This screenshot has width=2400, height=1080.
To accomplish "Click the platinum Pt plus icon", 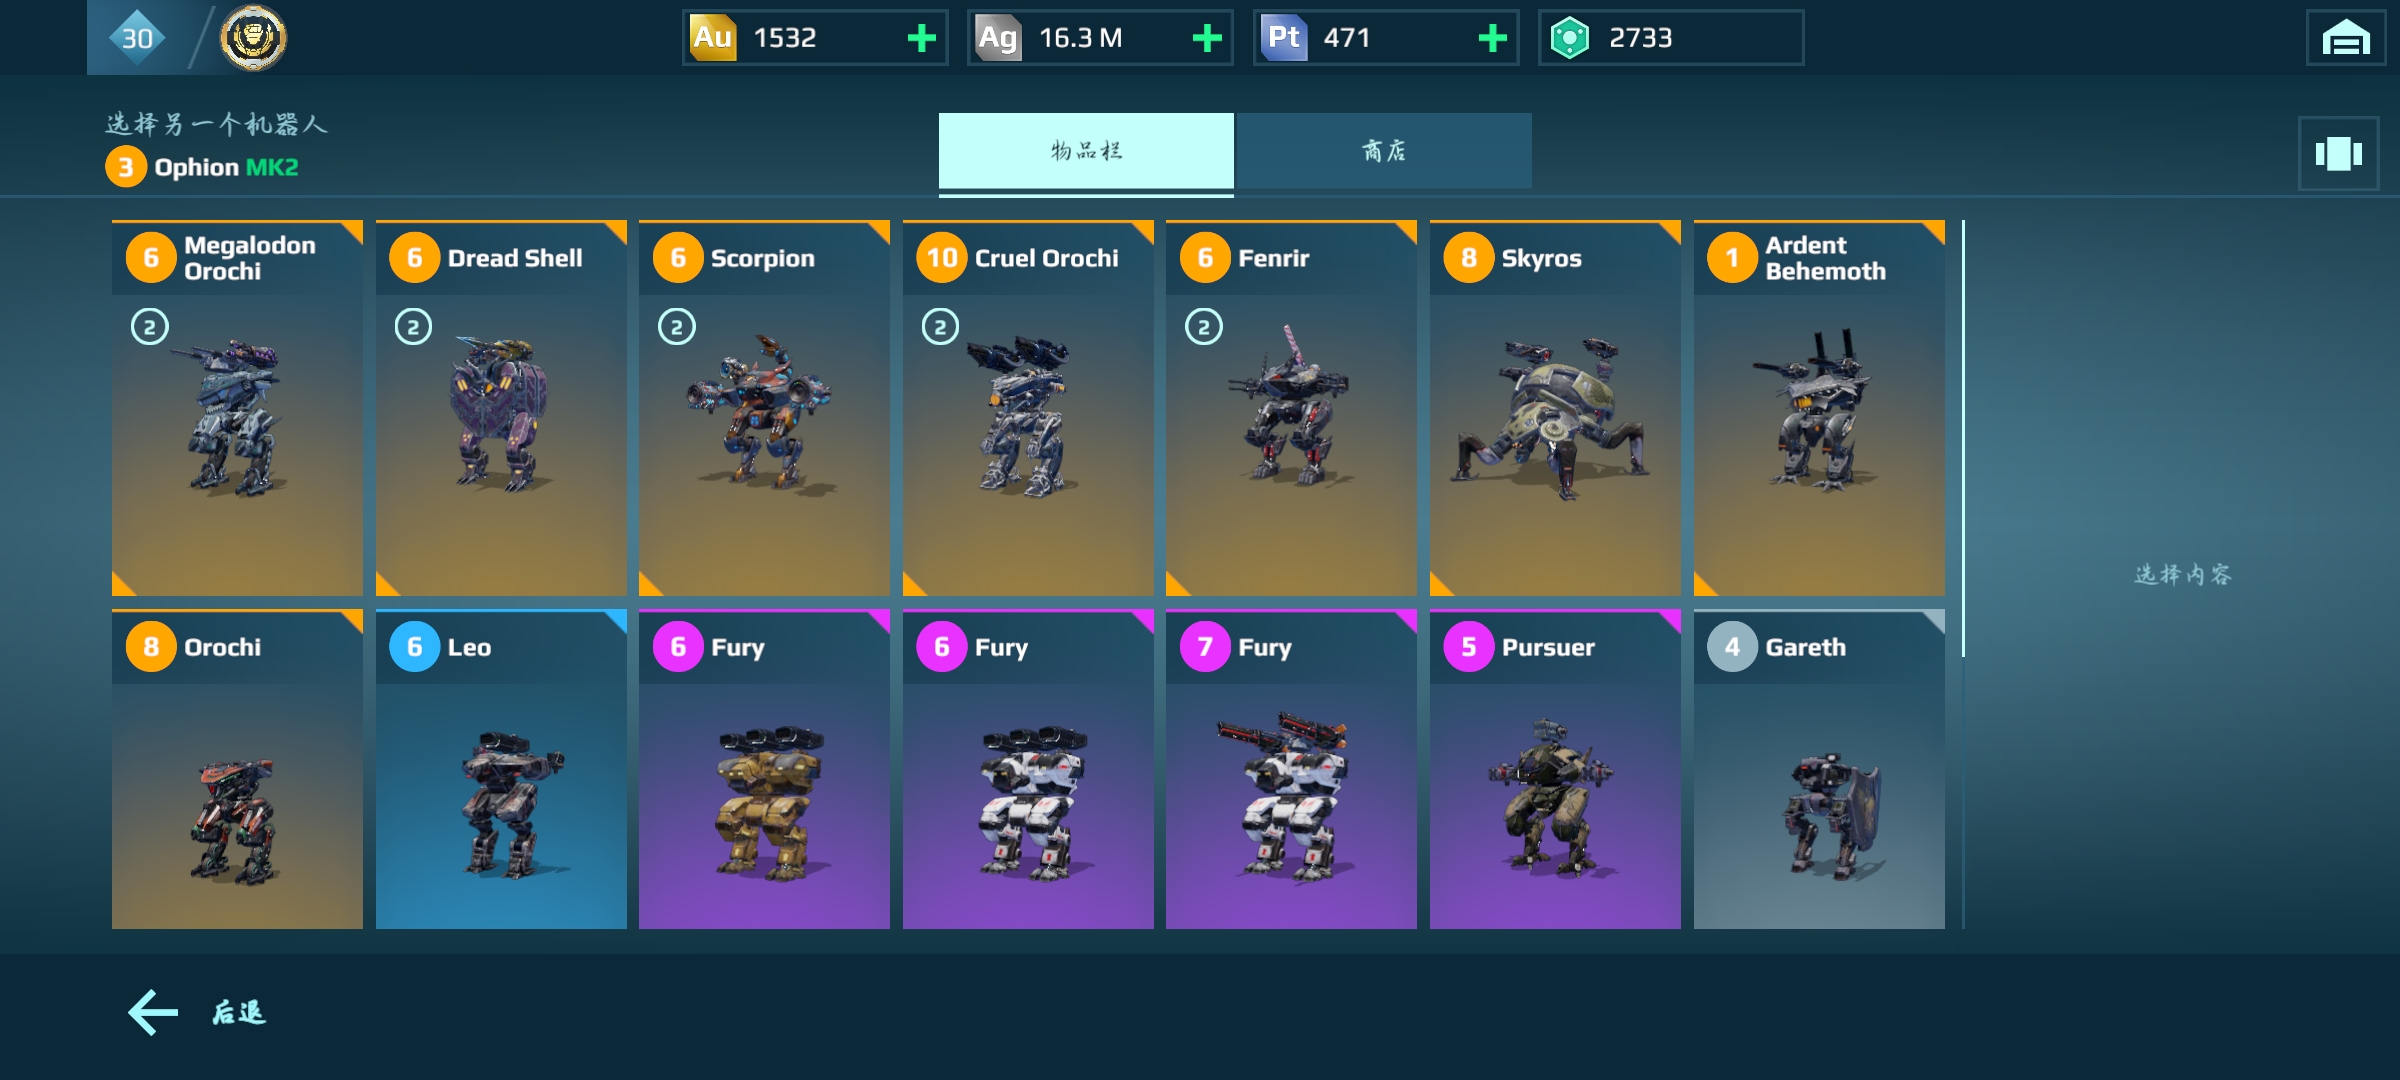I will pyautogui.click(x=1492, y=38).
